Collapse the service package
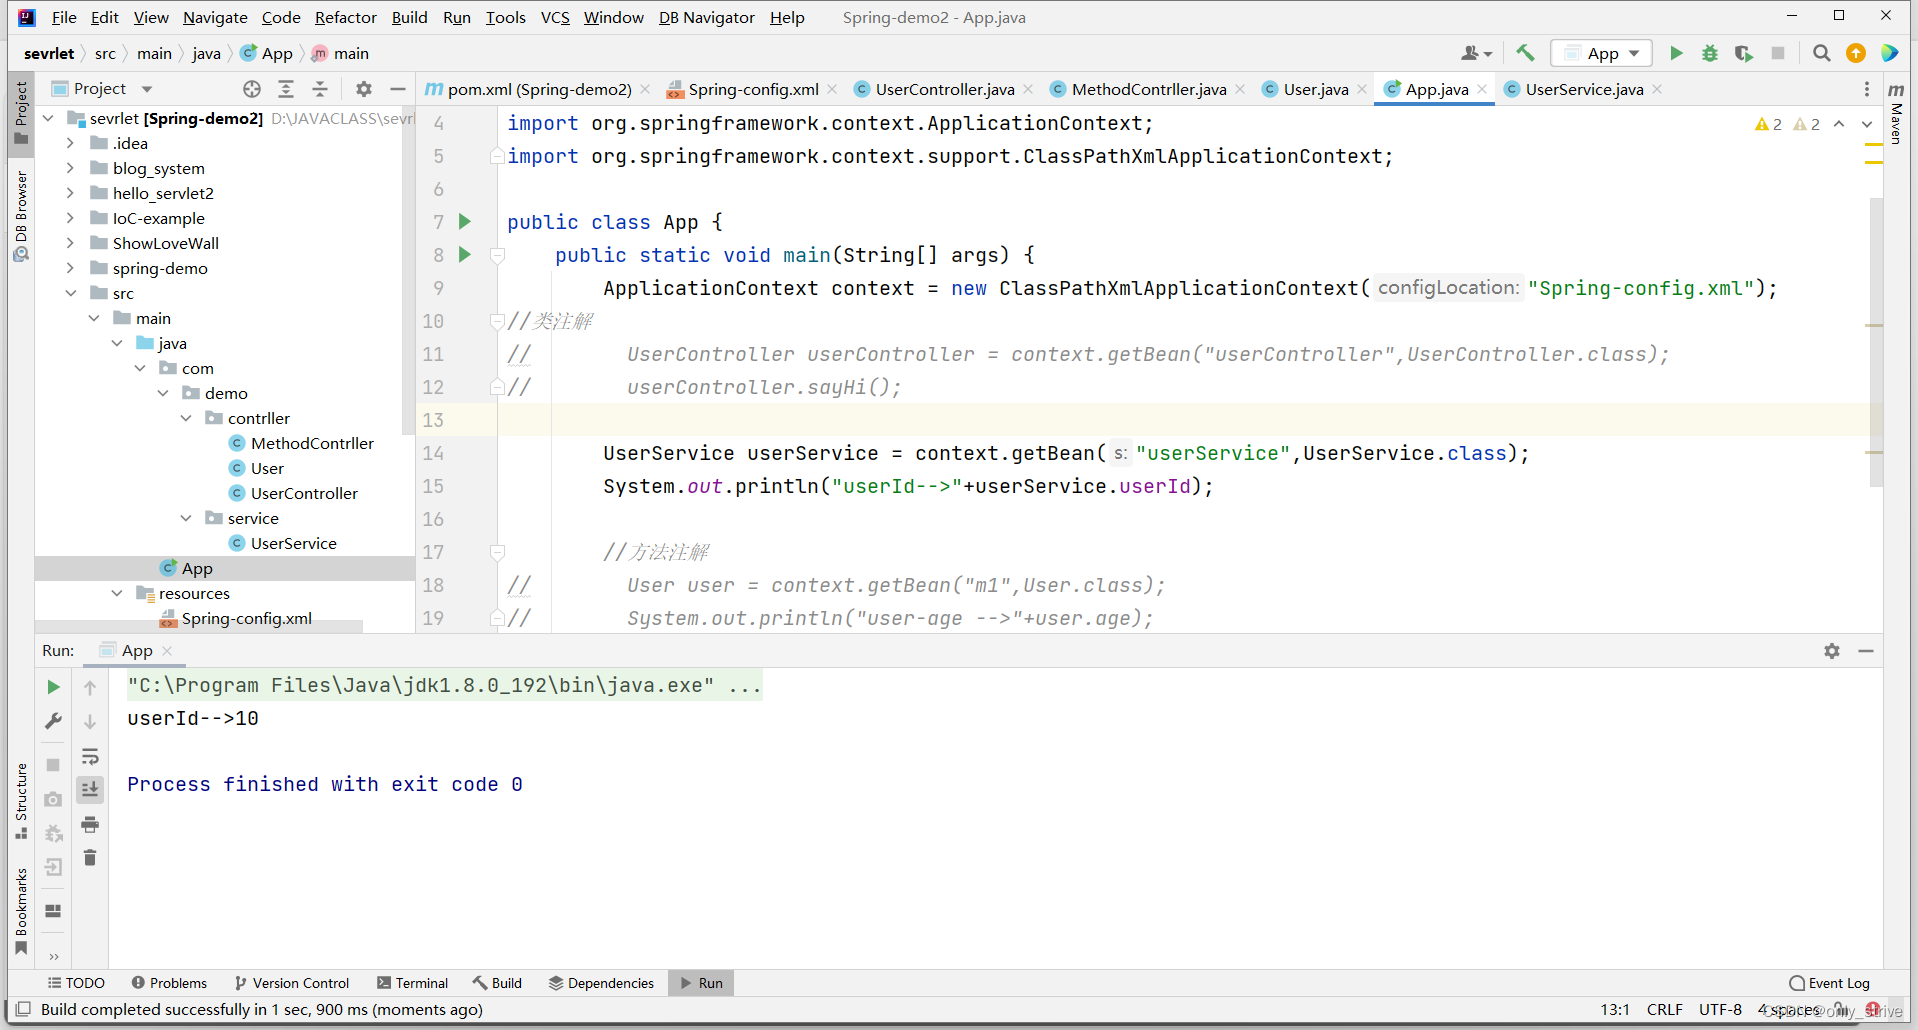 186,518
